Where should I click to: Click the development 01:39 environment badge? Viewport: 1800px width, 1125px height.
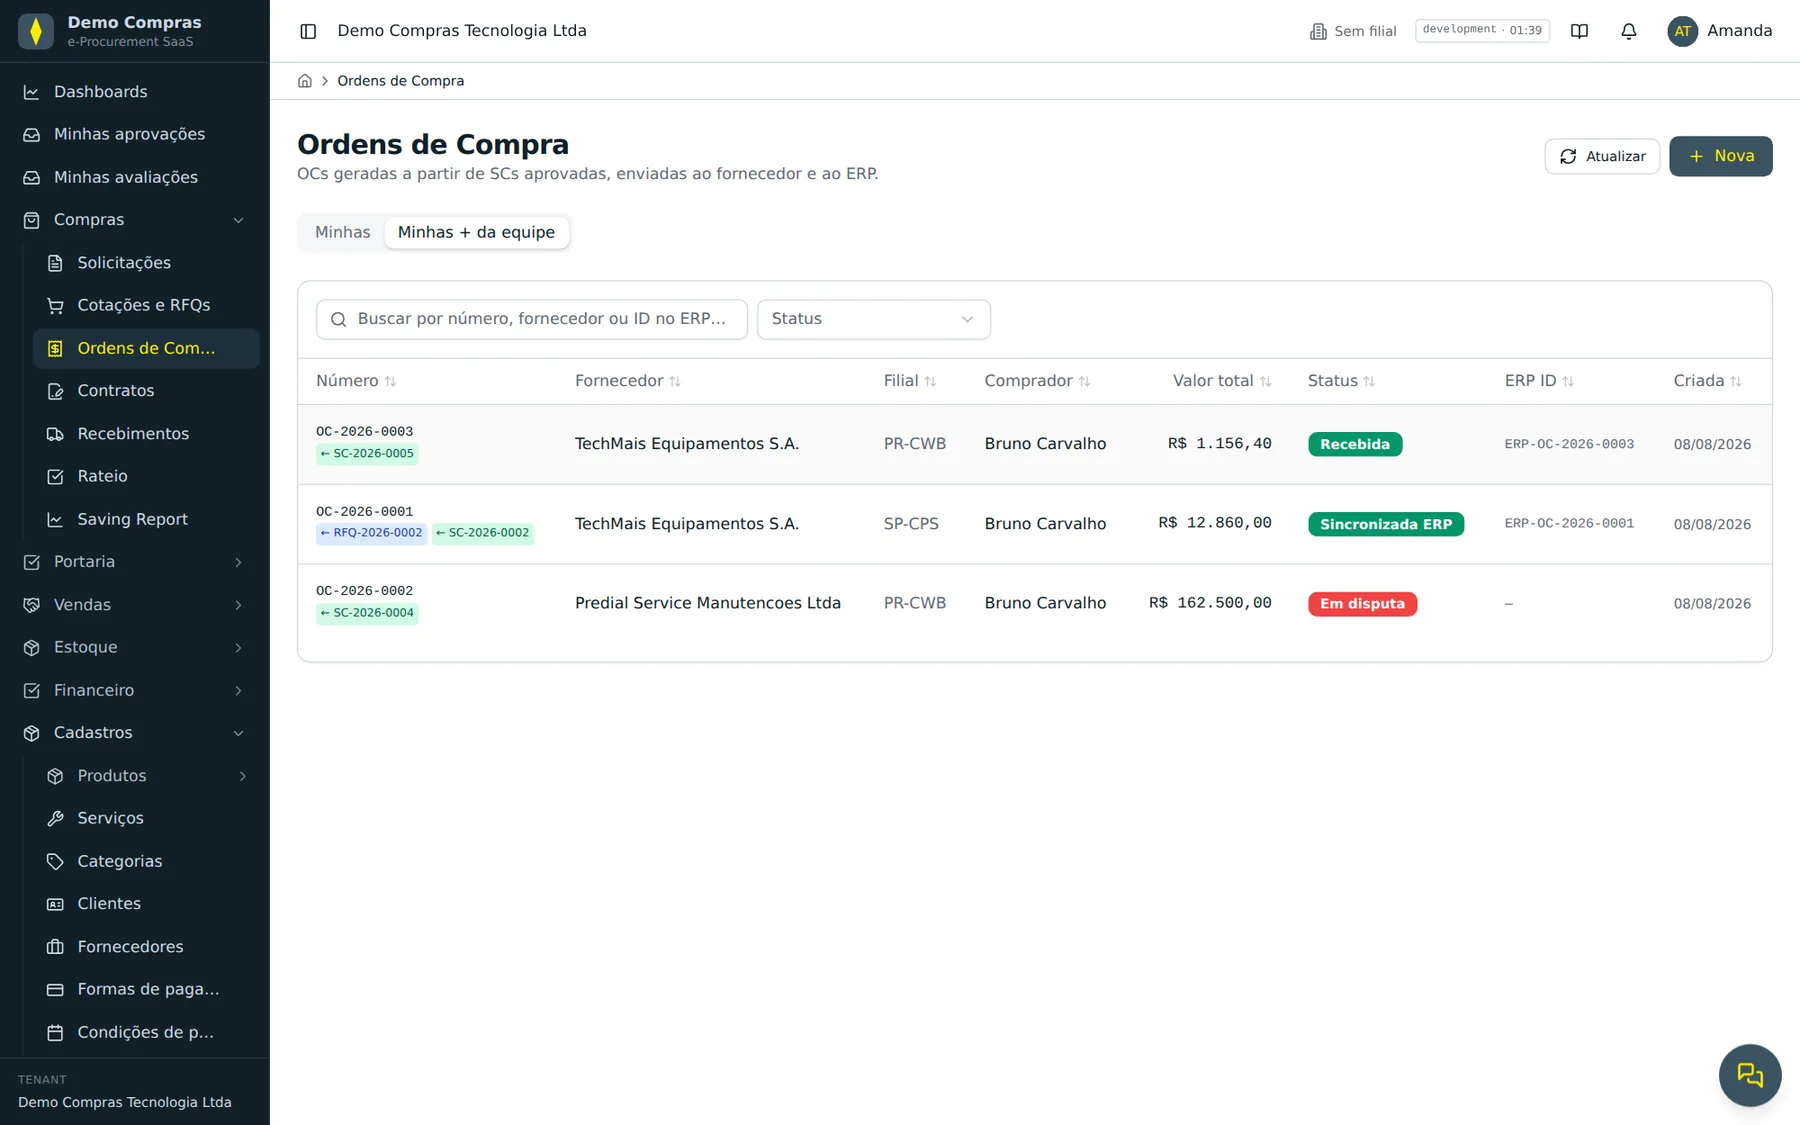(x=1482, y=31)
